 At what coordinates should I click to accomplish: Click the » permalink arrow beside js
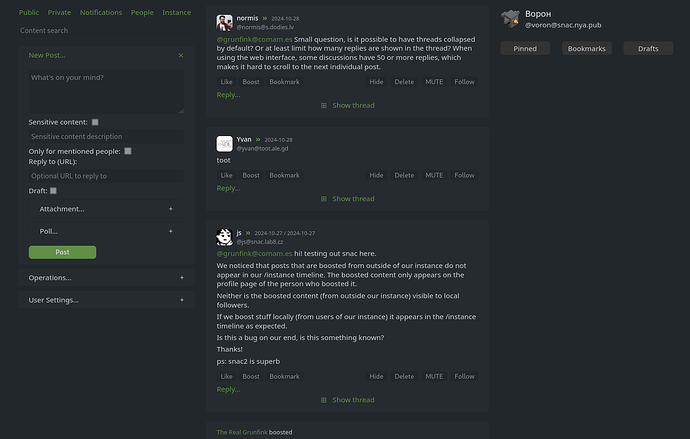click(249, 233)
